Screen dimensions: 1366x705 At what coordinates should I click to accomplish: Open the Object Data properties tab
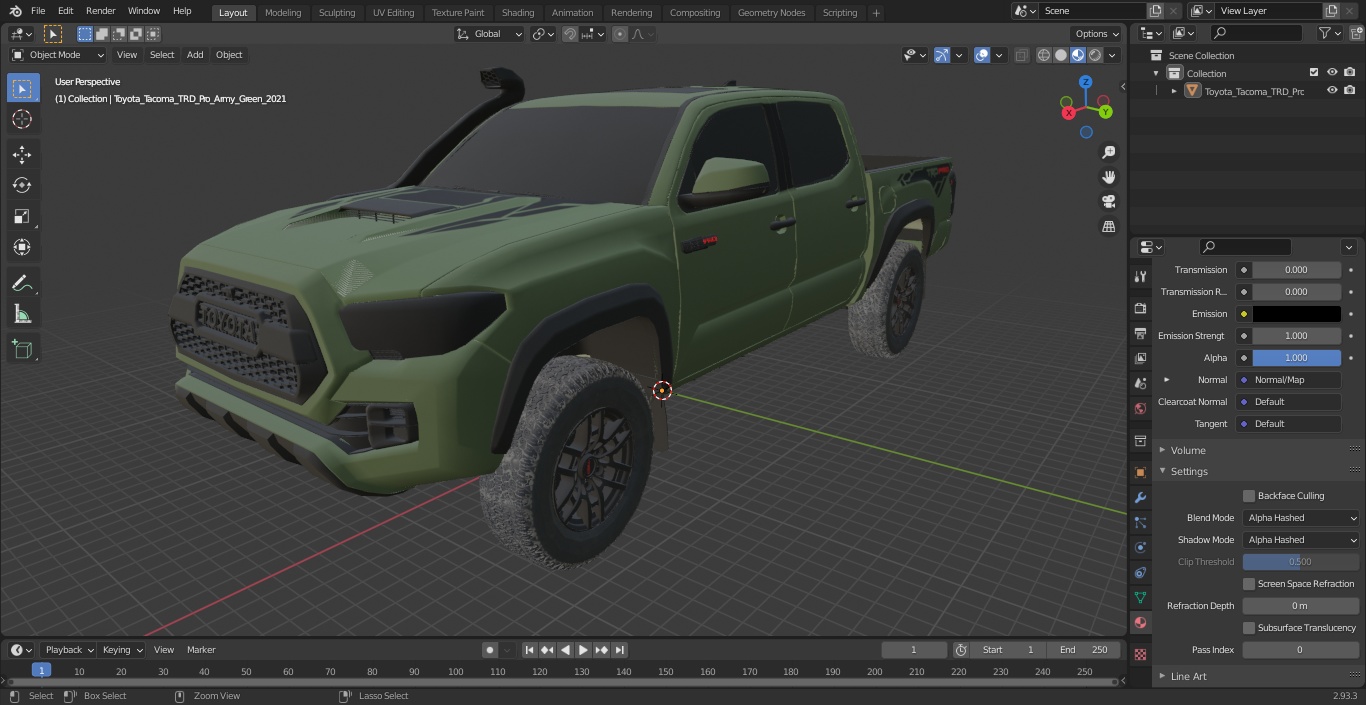pyautogui.click(x=1140, y=597)
